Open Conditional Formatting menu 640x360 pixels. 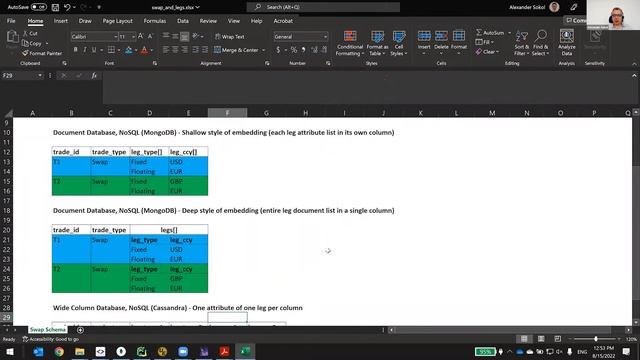pyautogui.click(x=350, y=43)
